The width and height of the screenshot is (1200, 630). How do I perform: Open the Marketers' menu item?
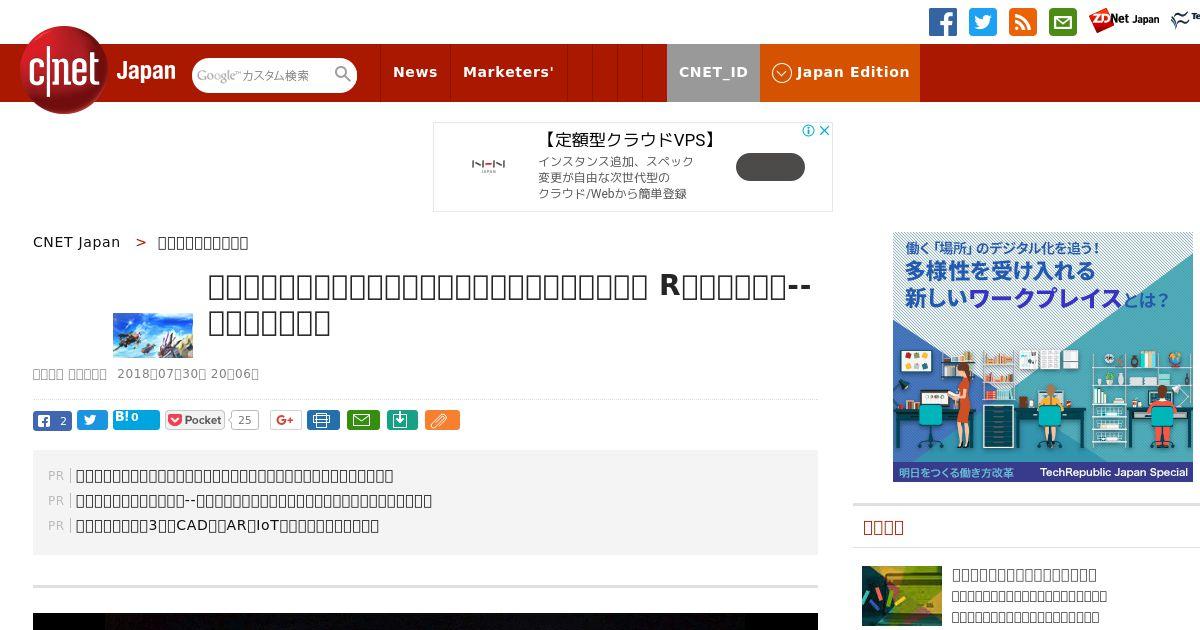(x=508, y=72)
